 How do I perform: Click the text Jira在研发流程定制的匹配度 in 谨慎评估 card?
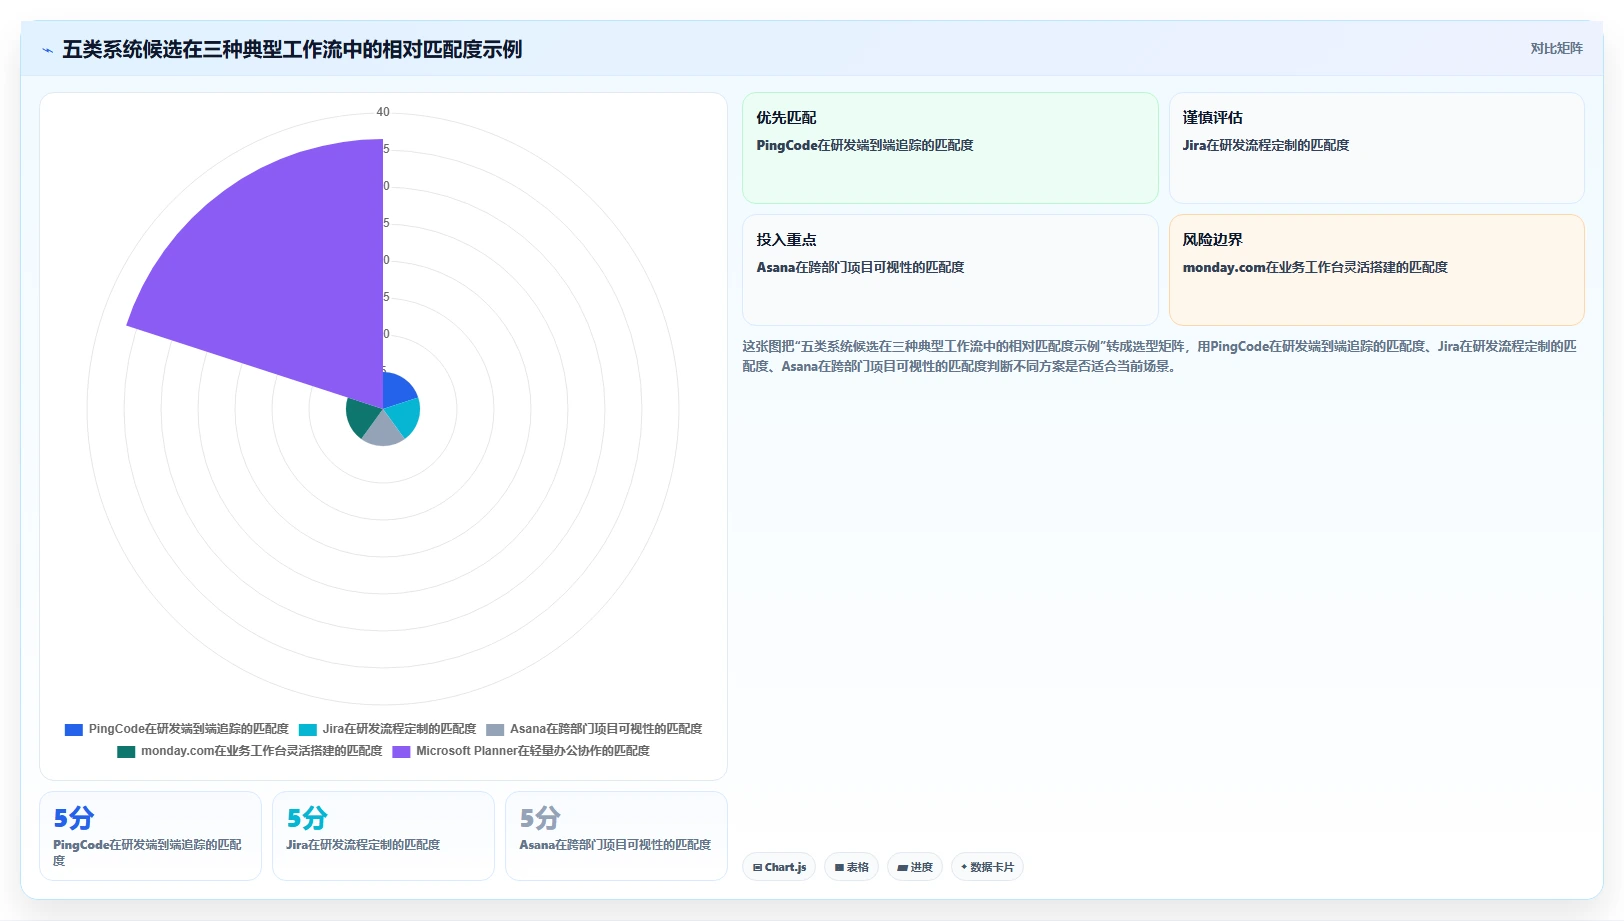1266,145
